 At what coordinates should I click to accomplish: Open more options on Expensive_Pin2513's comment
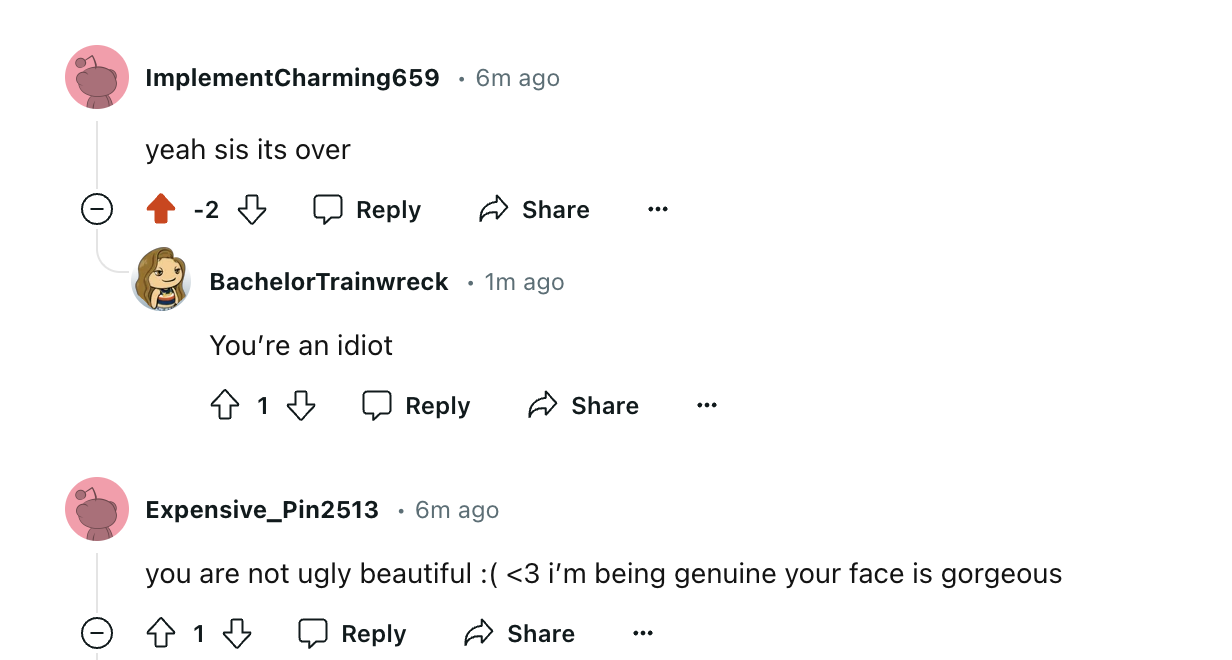coord(643,633)
